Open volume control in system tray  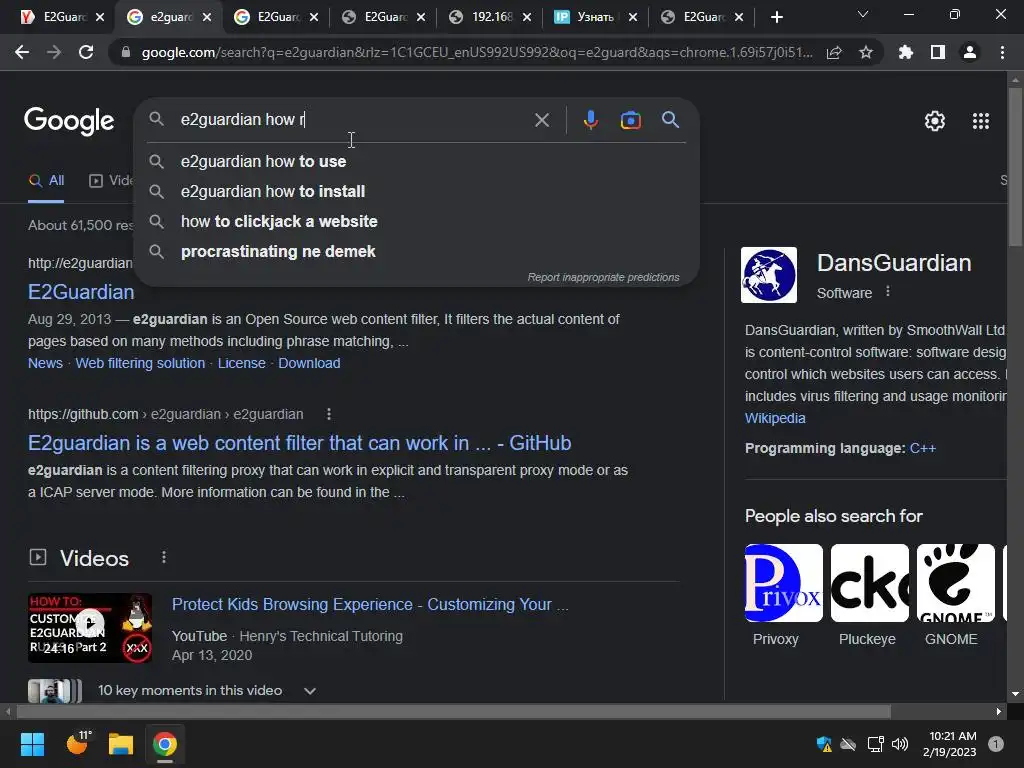900,744
